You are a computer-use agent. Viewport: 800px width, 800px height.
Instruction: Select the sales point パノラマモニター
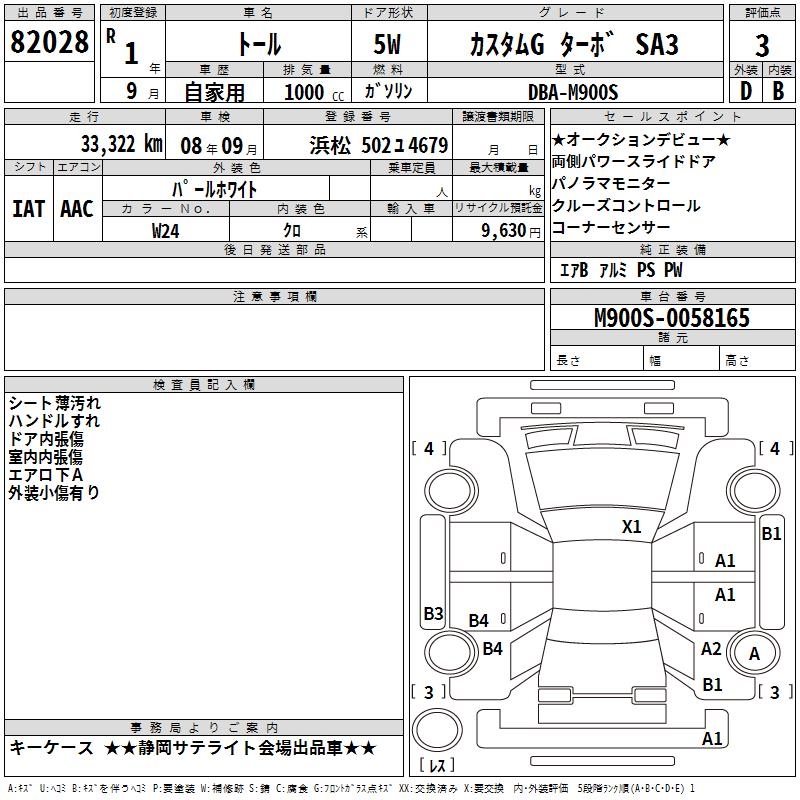pyautogui.click(x=611, y=183)
